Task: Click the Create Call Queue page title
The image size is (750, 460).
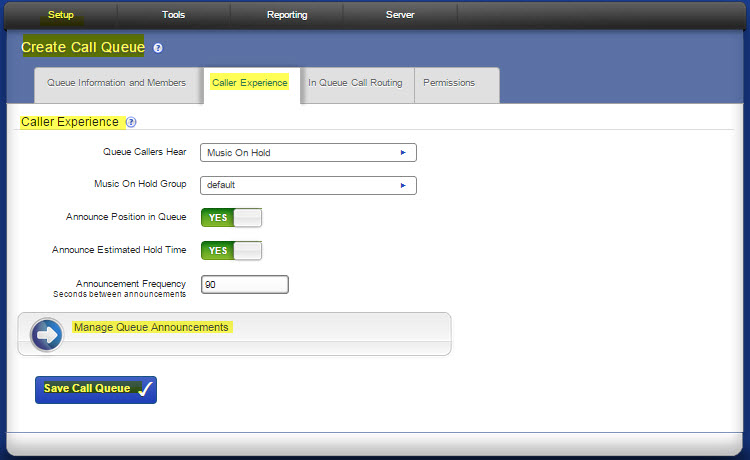Action: (83, 47)
